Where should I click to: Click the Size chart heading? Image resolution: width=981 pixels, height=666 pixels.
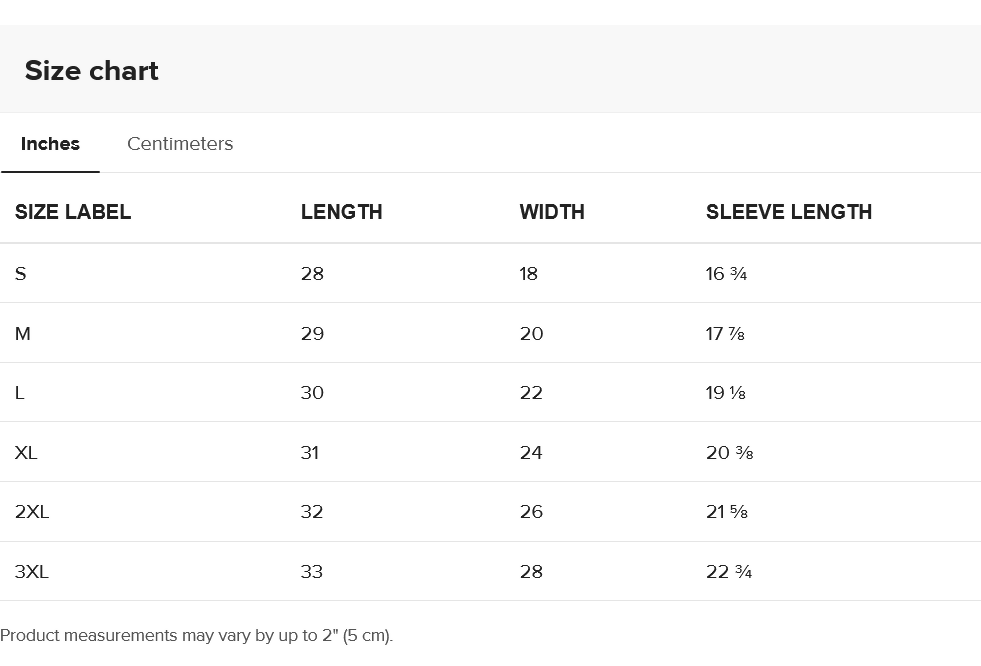tap(92, 71)
